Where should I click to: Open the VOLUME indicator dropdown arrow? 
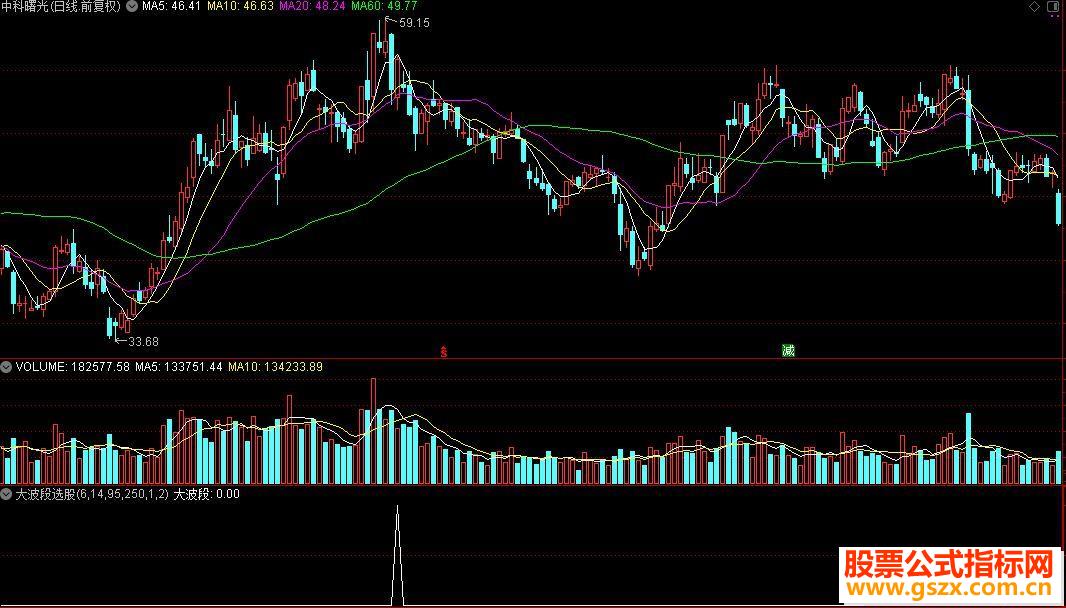(x=6, y=367)
